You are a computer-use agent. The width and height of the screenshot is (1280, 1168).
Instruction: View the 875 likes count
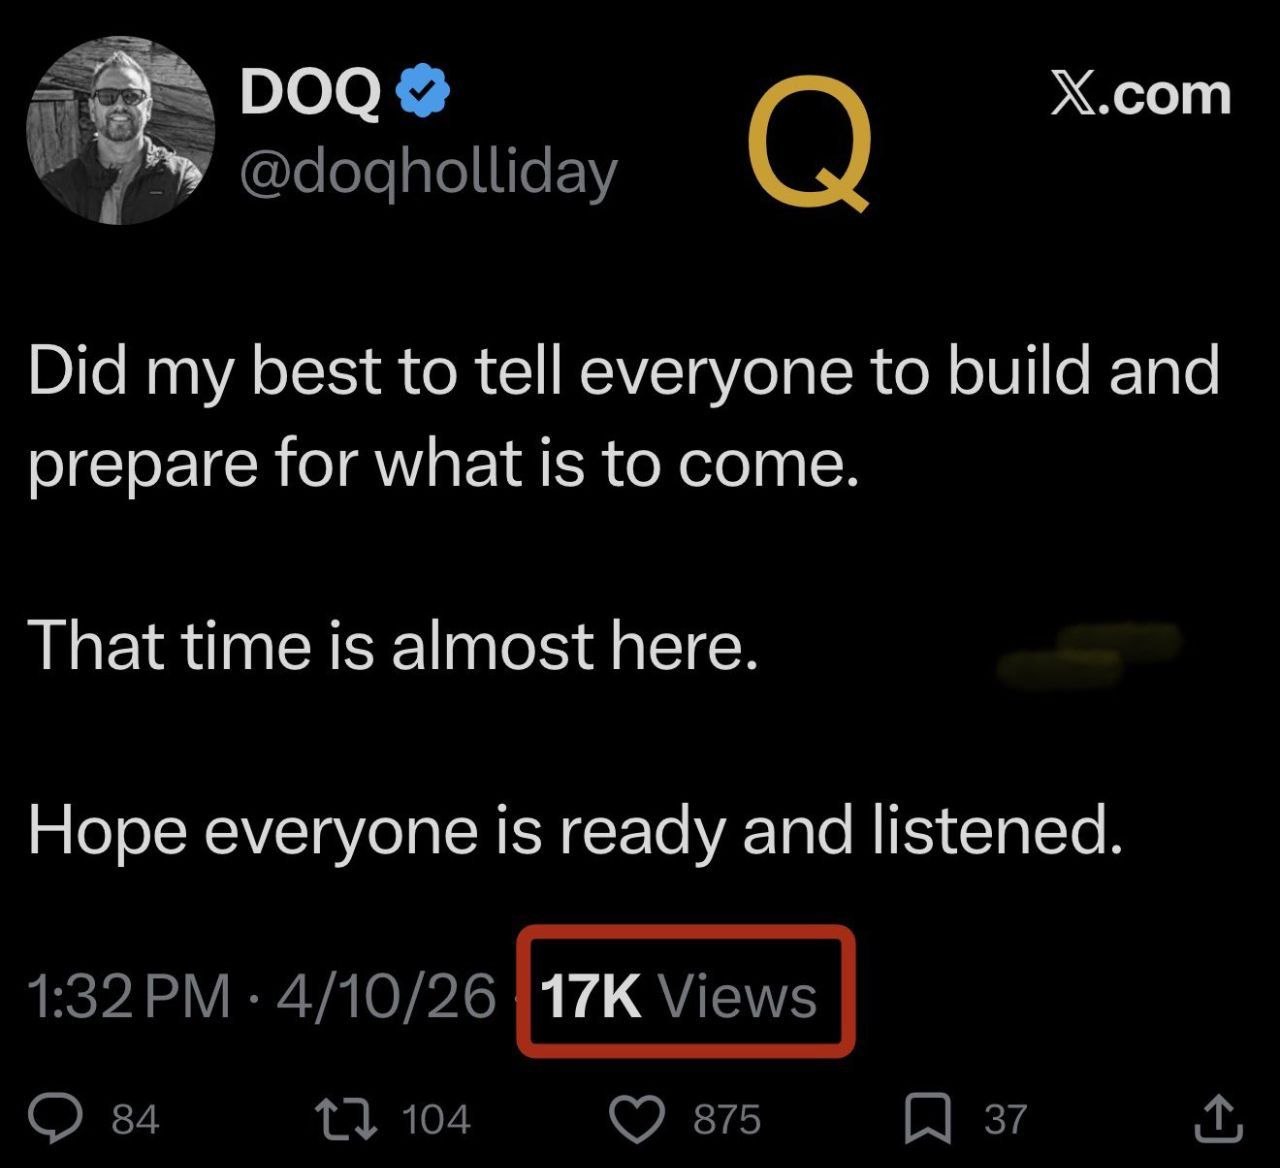pyautogui.click(x=727, y=1119)
